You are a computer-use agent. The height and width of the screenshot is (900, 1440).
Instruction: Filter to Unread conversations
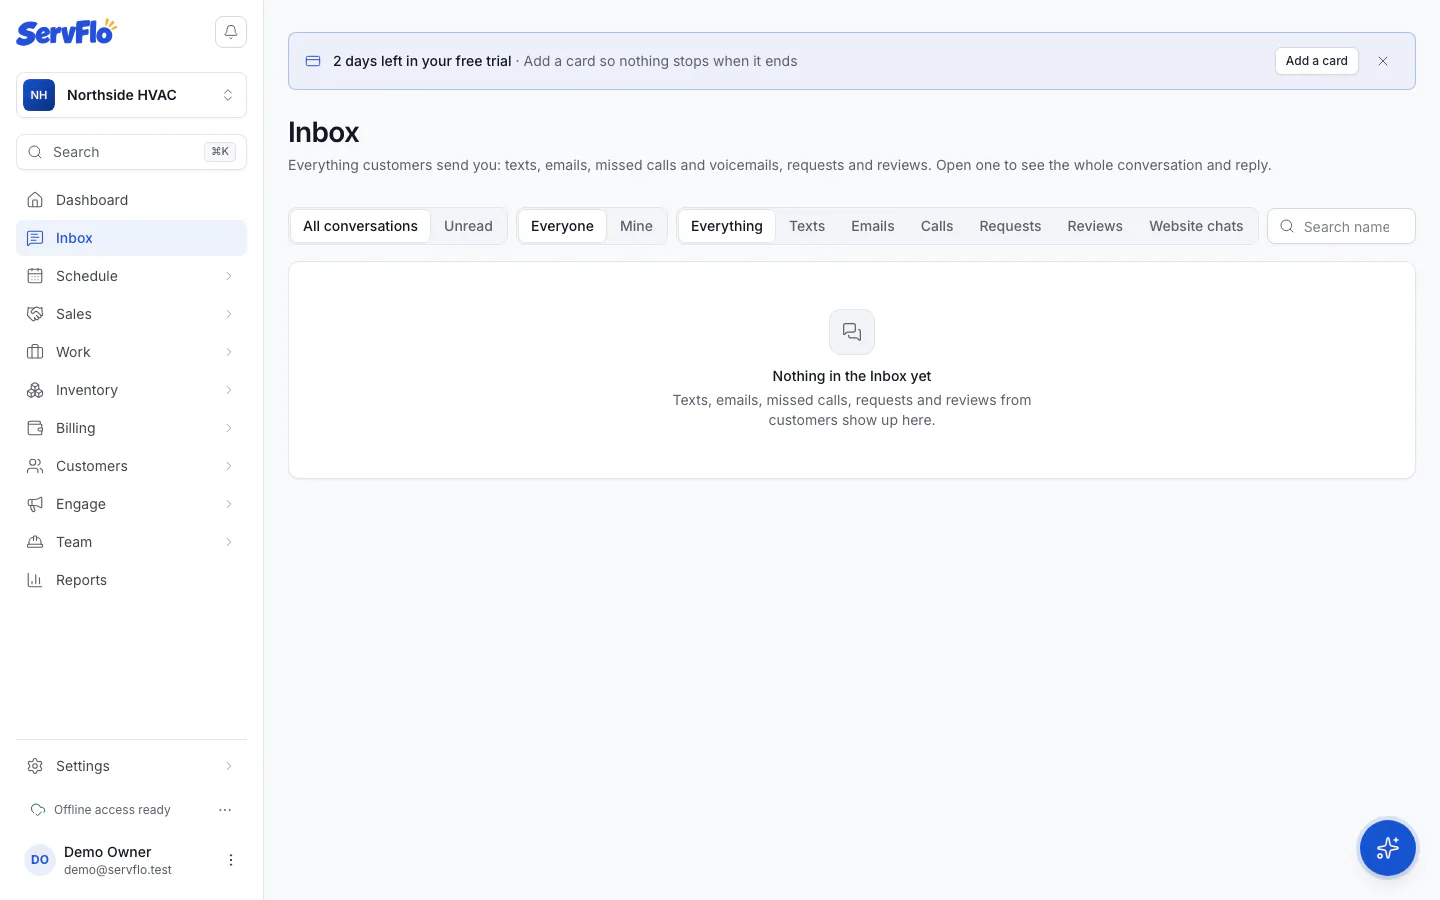468,226
